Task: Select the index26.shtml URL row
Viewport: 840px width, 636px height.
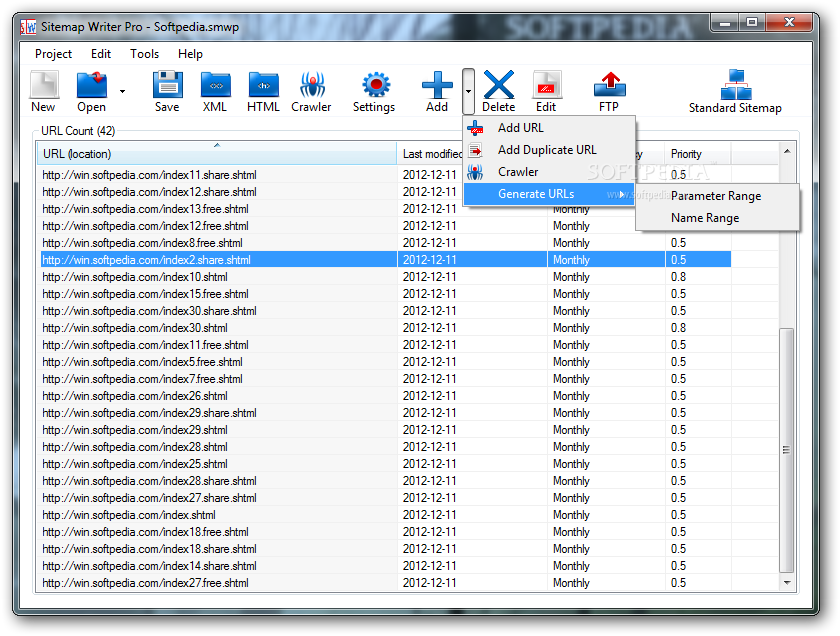Action: 386,396
